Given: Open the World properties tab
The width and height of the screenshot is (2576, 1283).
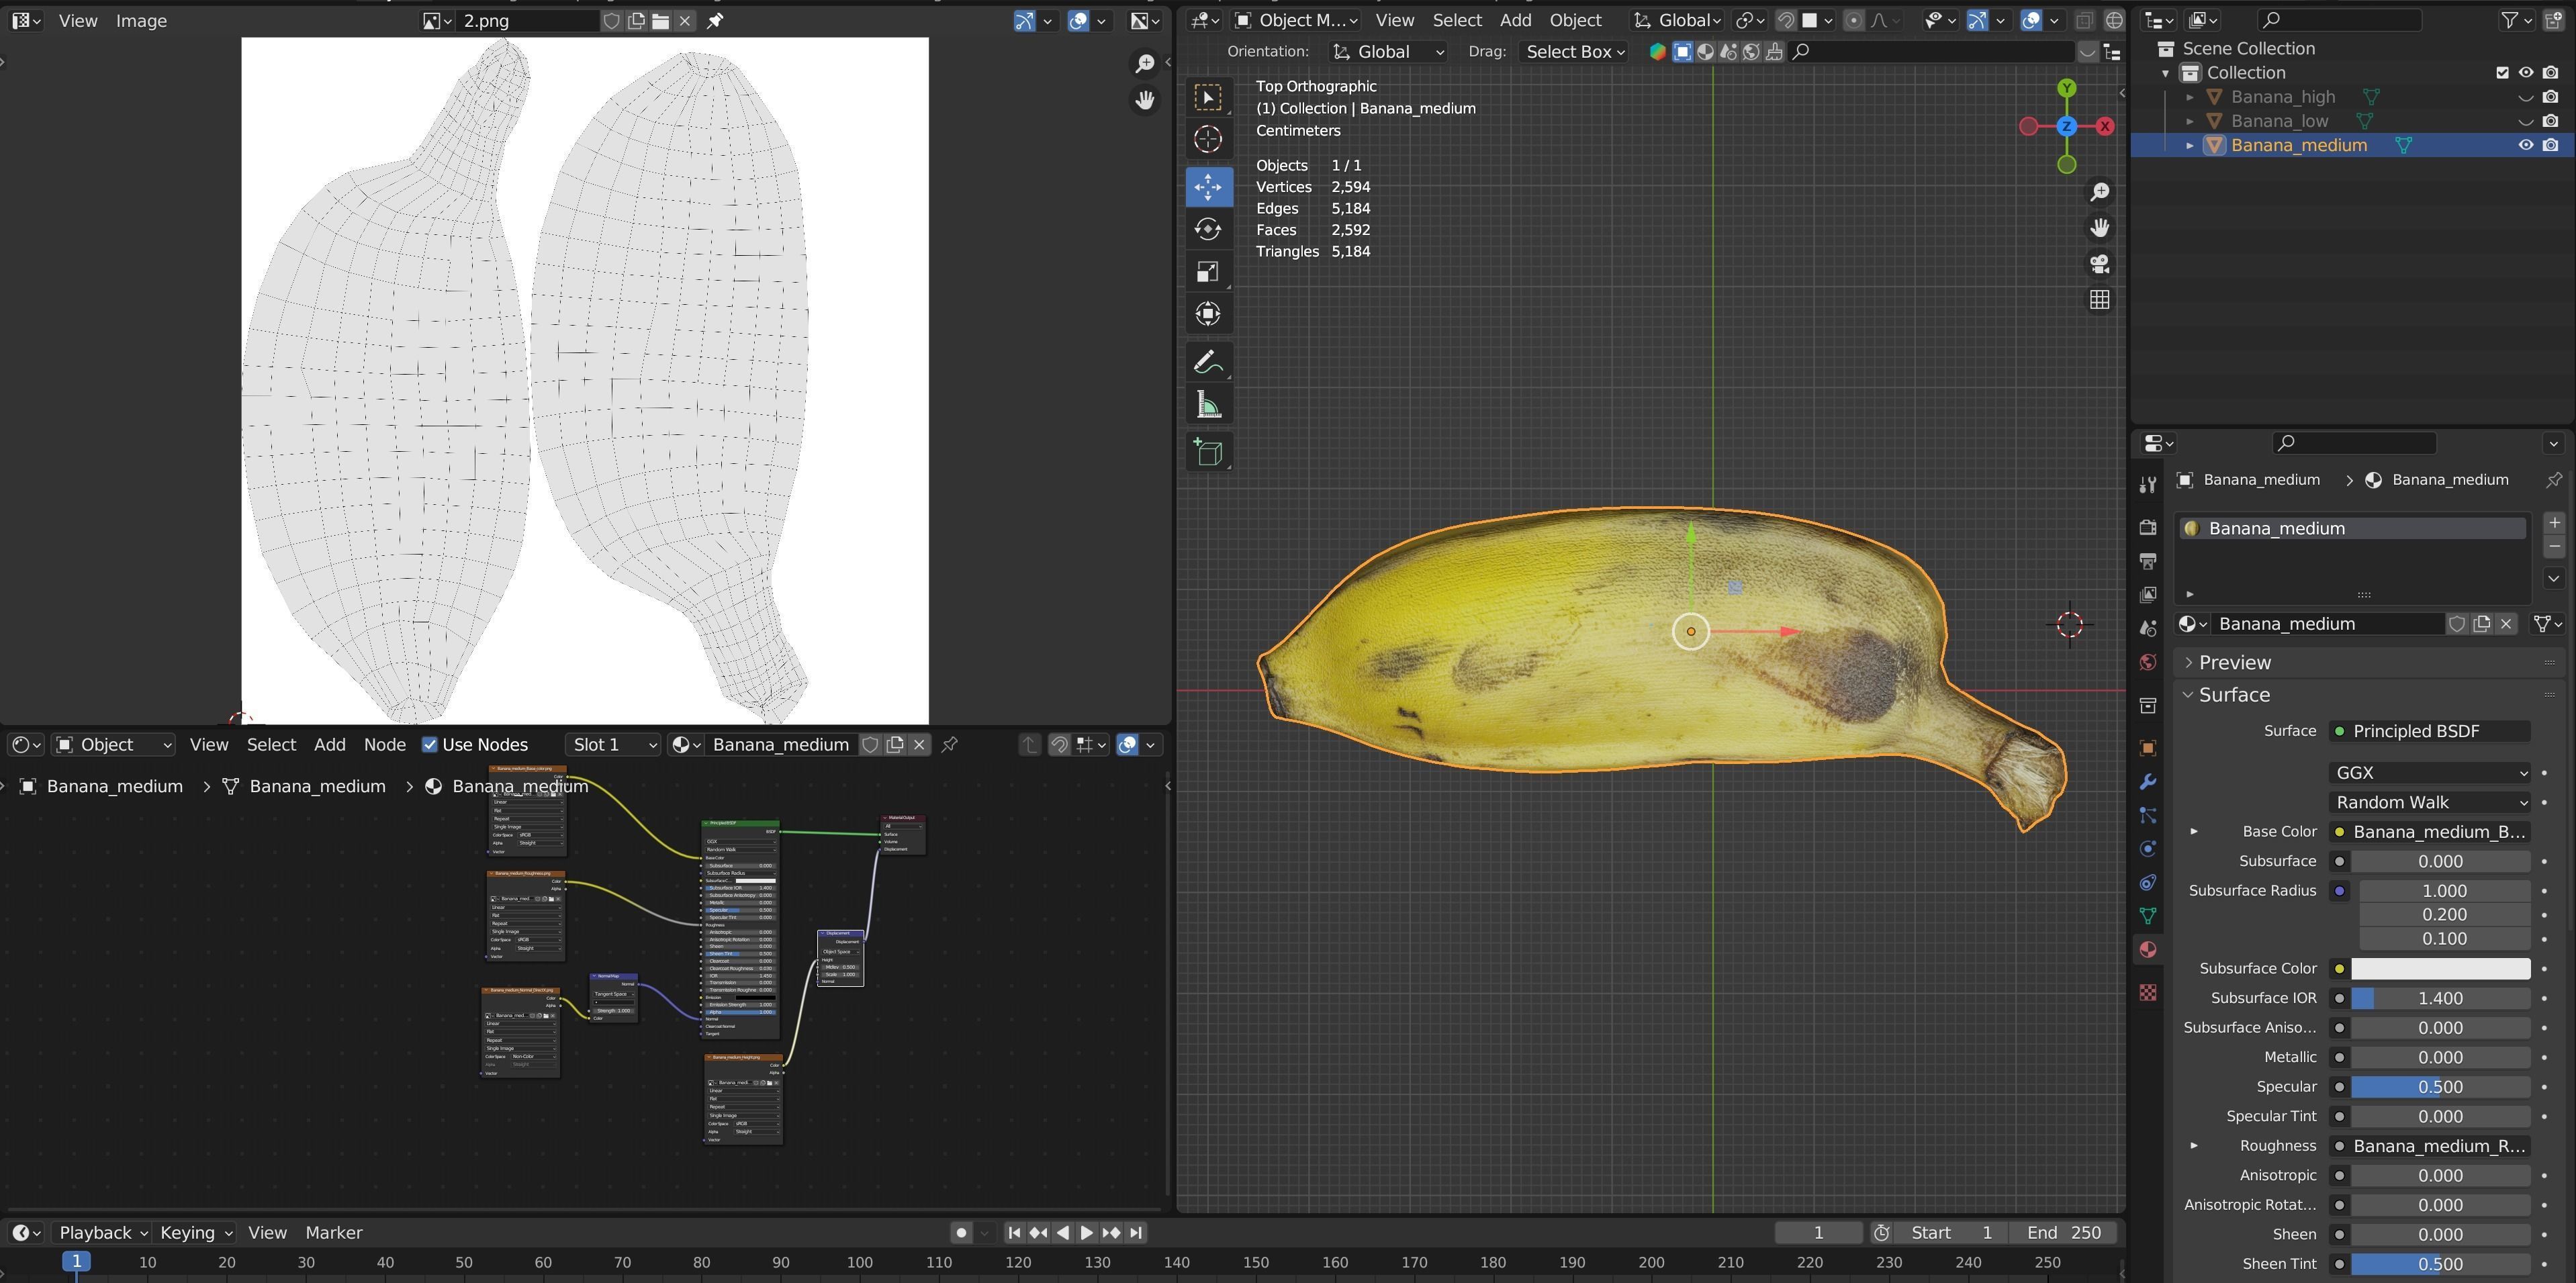Looking at the screenshot, I should pyautogui.click(x=2147, y=662).
